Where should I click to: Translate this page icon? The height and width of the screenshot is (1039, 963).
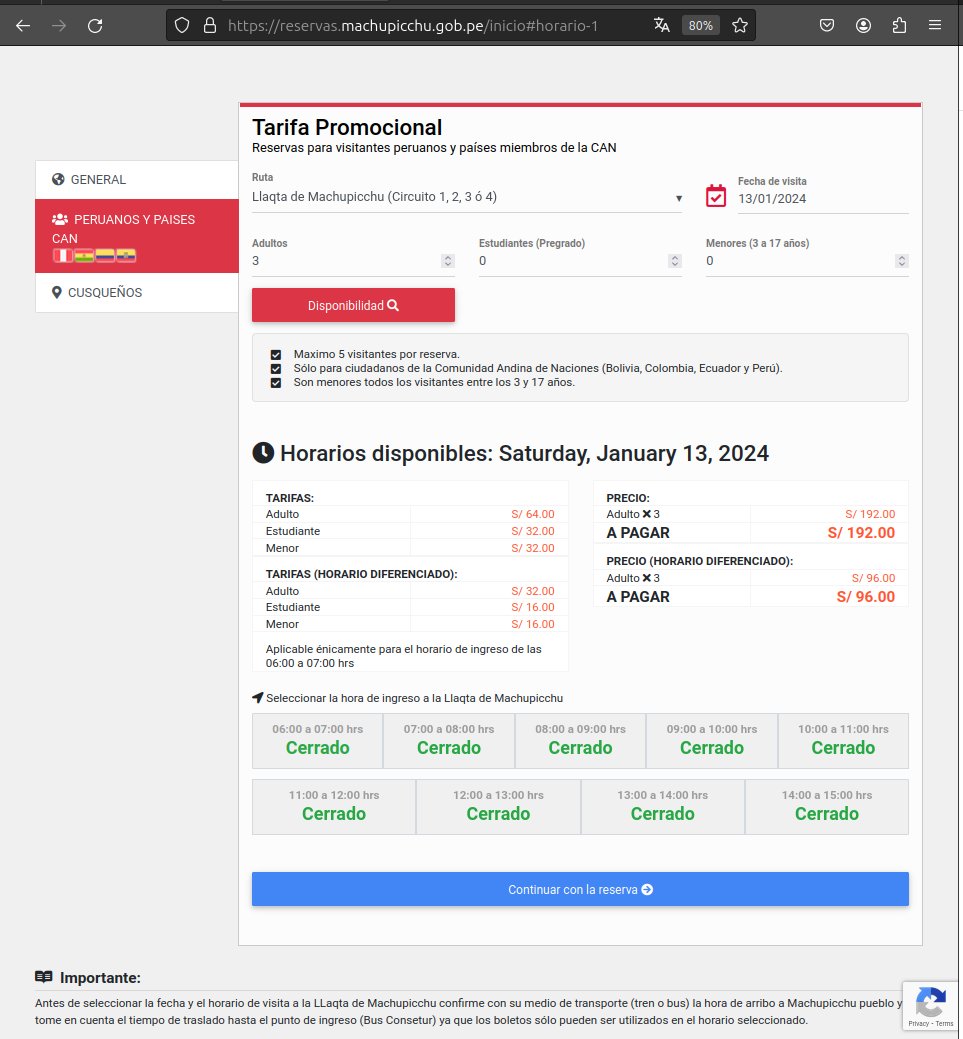[661, 25]
